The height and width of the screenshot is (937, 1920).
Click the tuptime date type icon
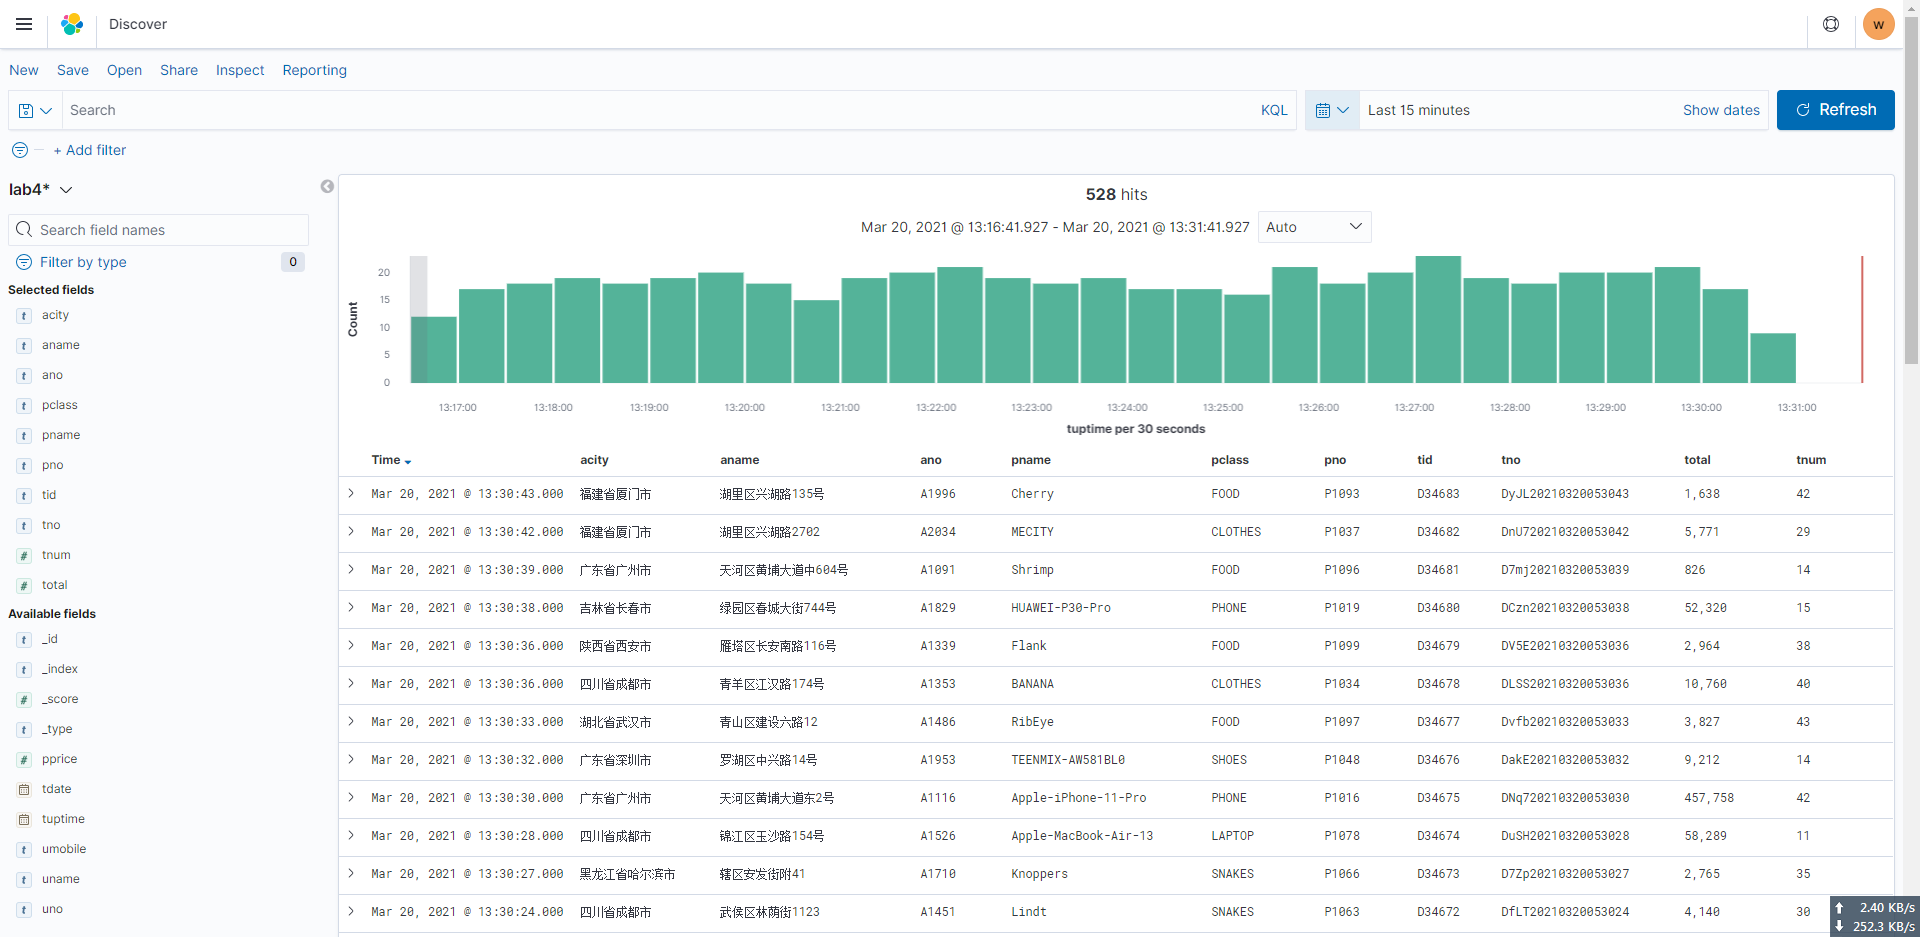[x=24, y=819]
